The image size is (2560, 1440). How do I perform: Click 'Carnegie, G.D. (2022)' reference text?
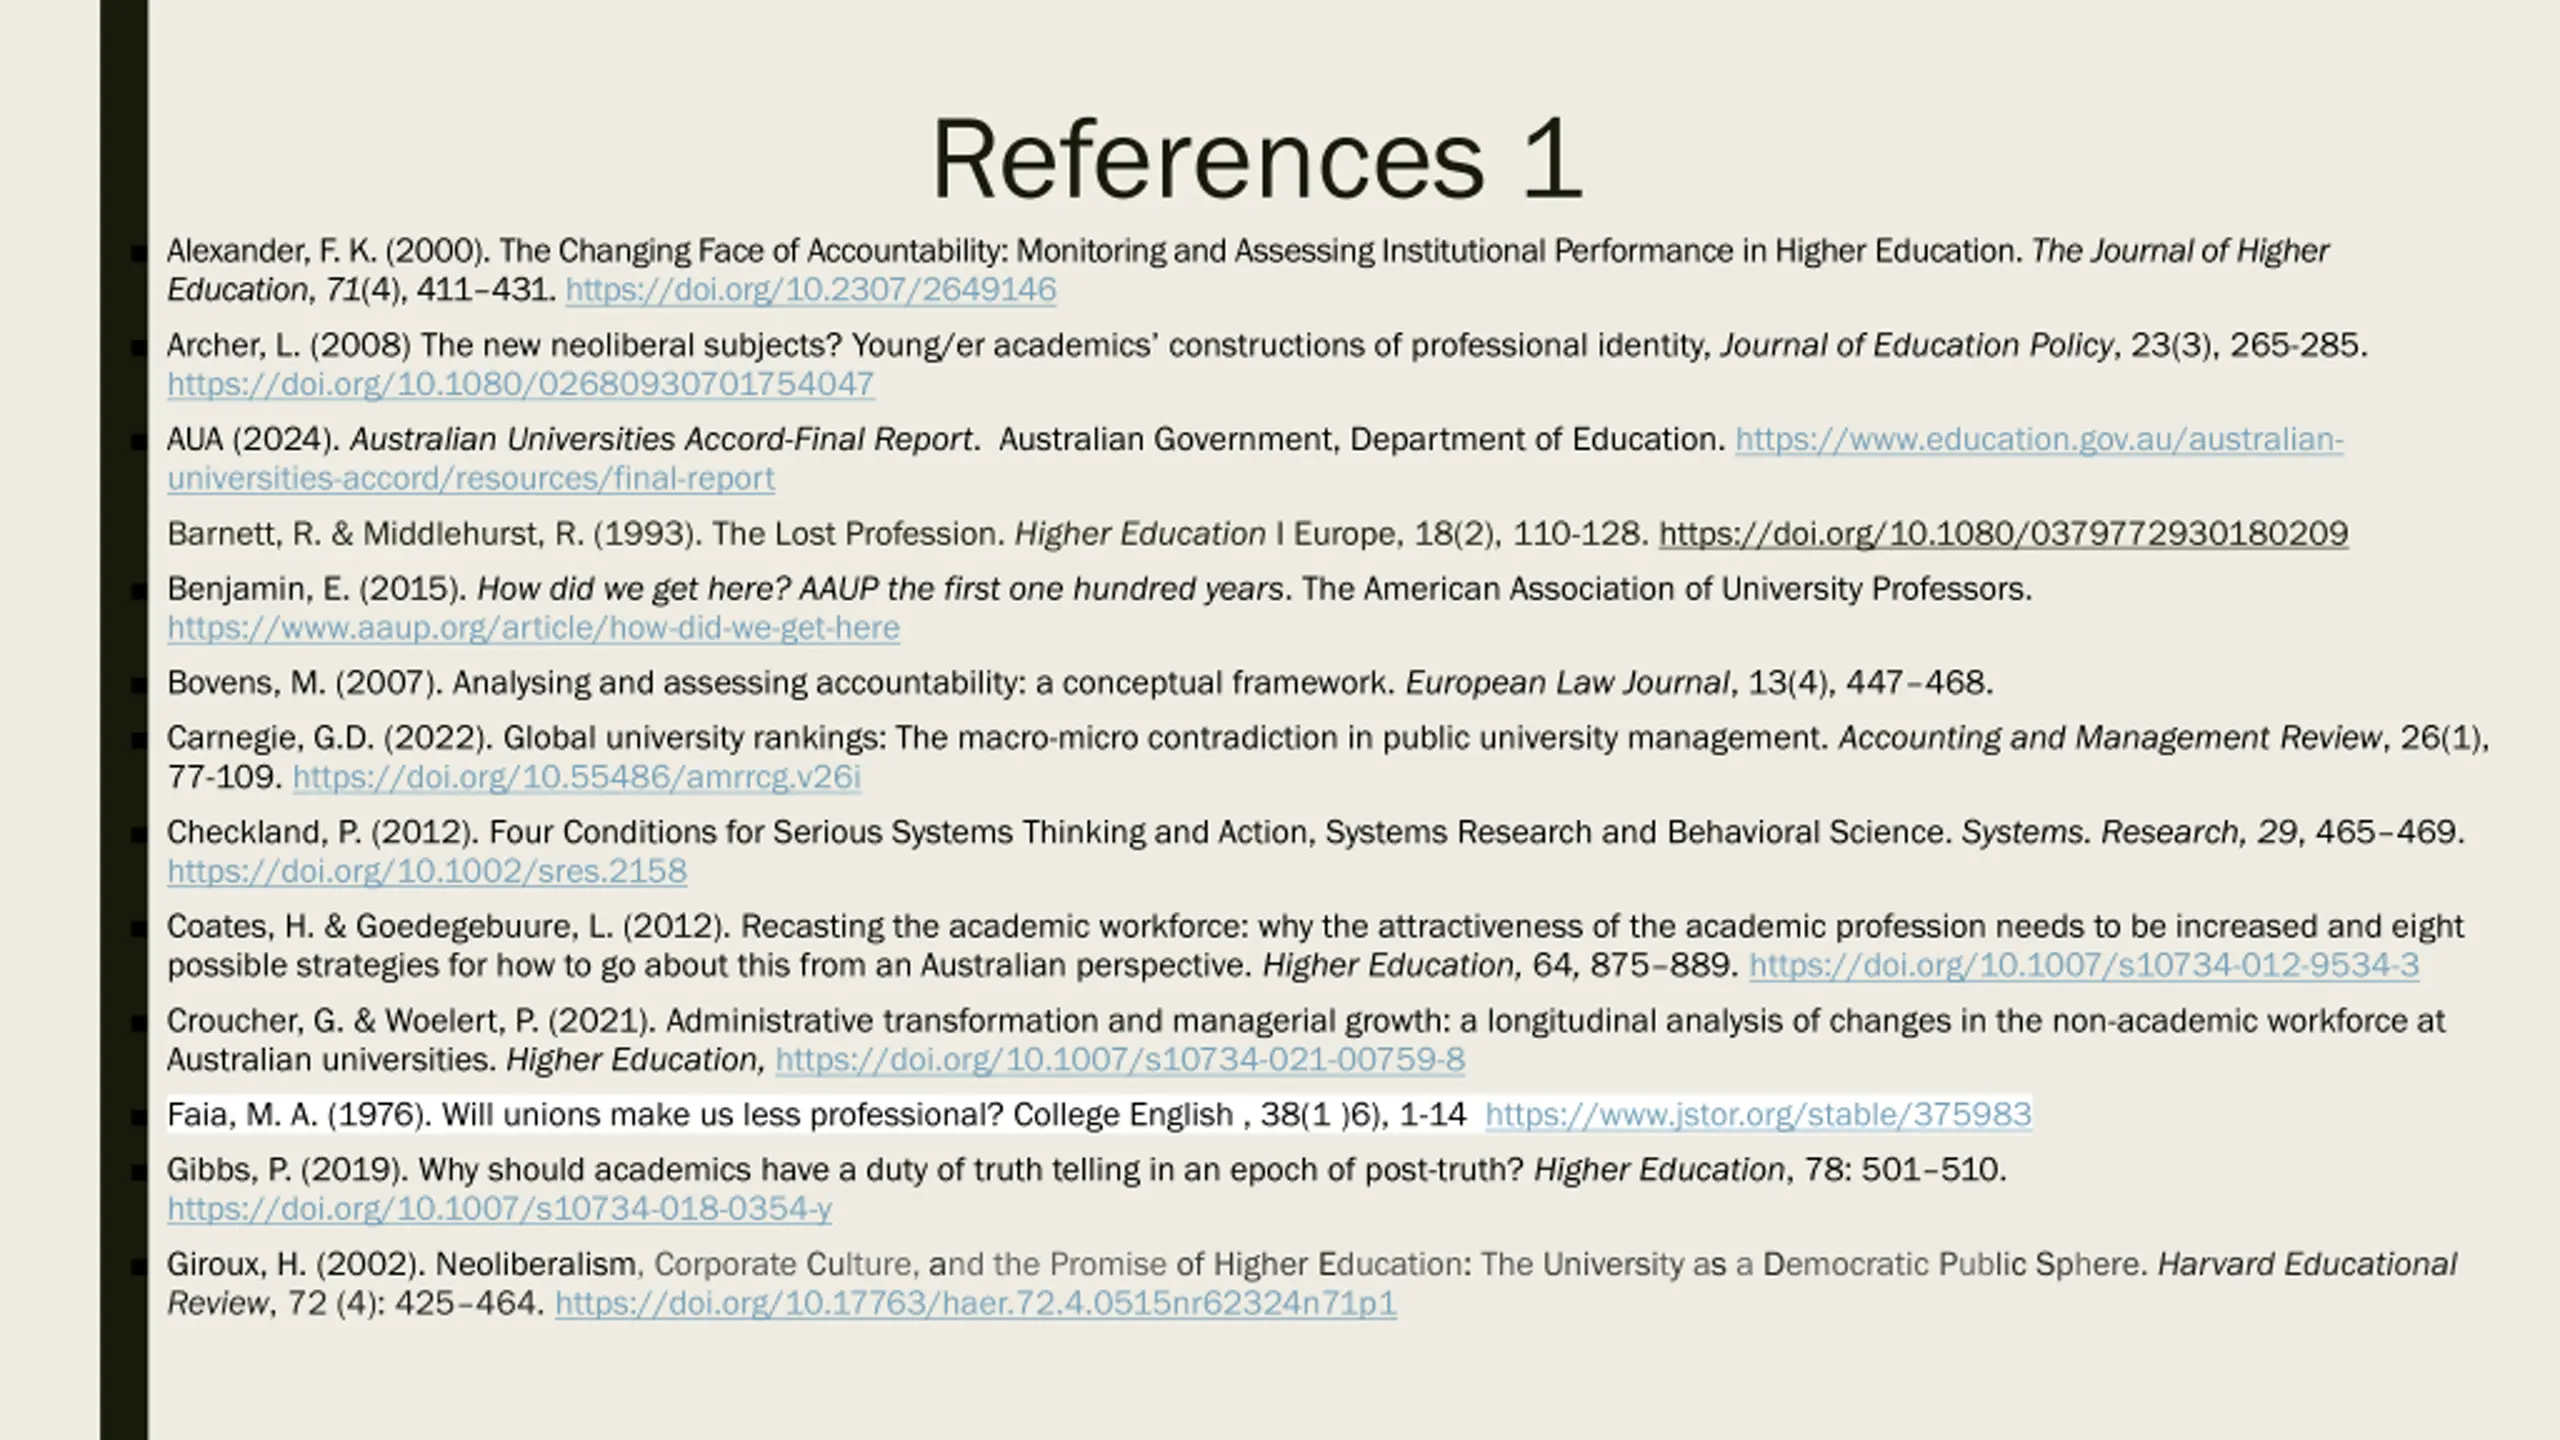click(330, 738)
